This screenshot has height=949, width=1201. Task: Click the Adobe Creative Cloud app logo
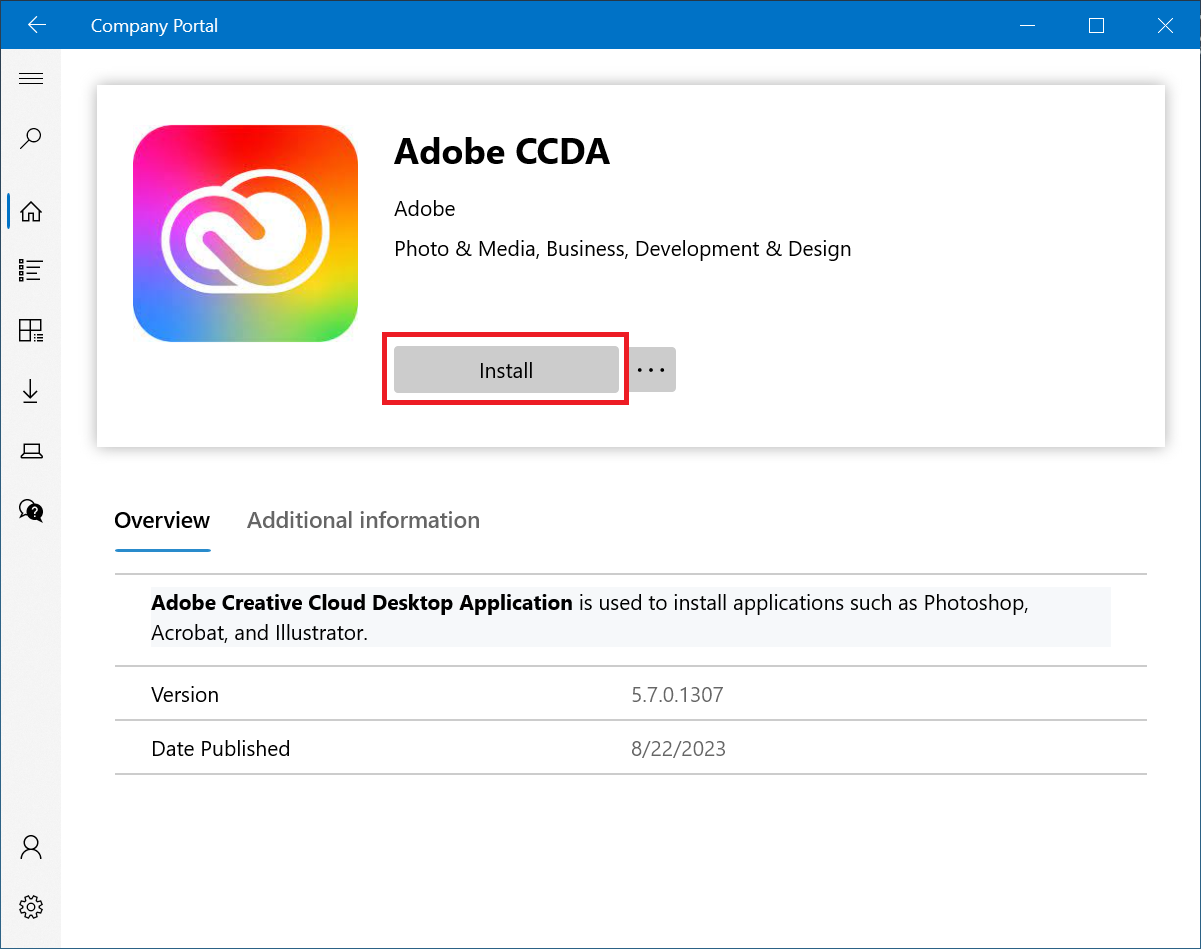(x=245, y=233)
